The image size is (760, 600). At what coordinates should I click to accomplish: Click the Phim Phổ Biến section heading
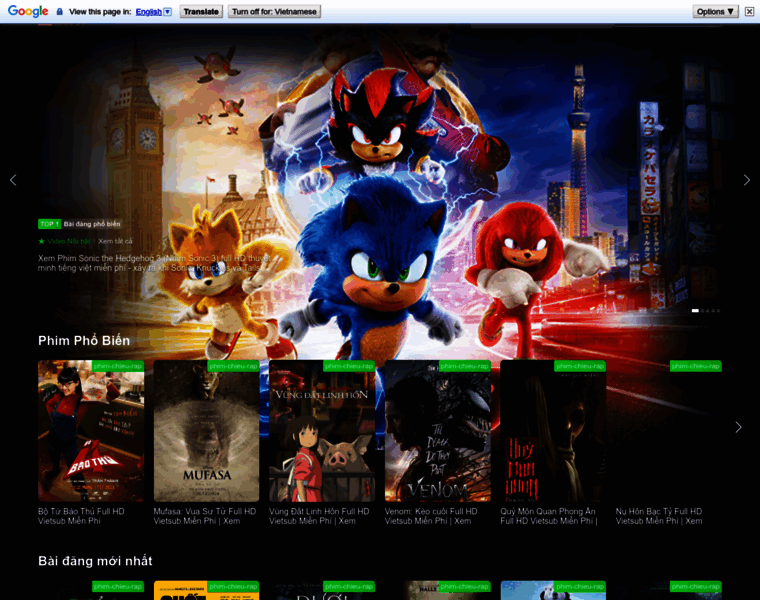[x=84, y=341]
